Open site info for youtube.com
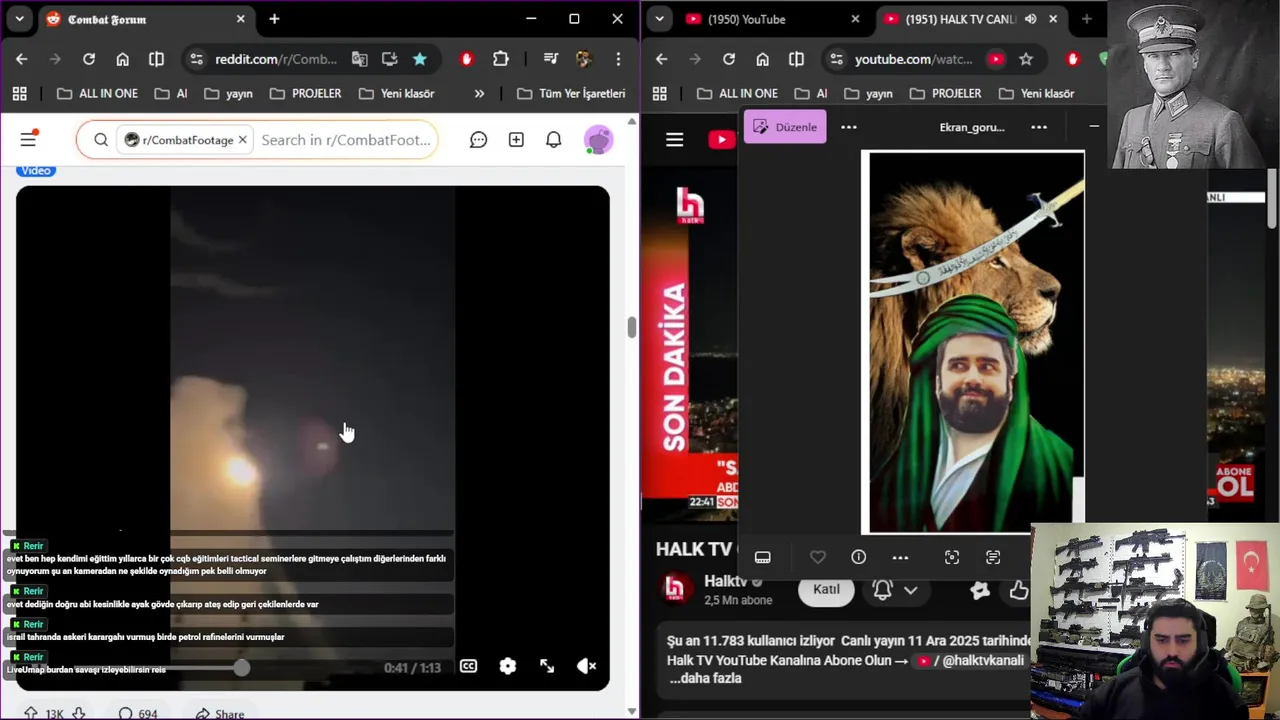This screenshot has height=720, width=1280. click(x=836, y=59)
